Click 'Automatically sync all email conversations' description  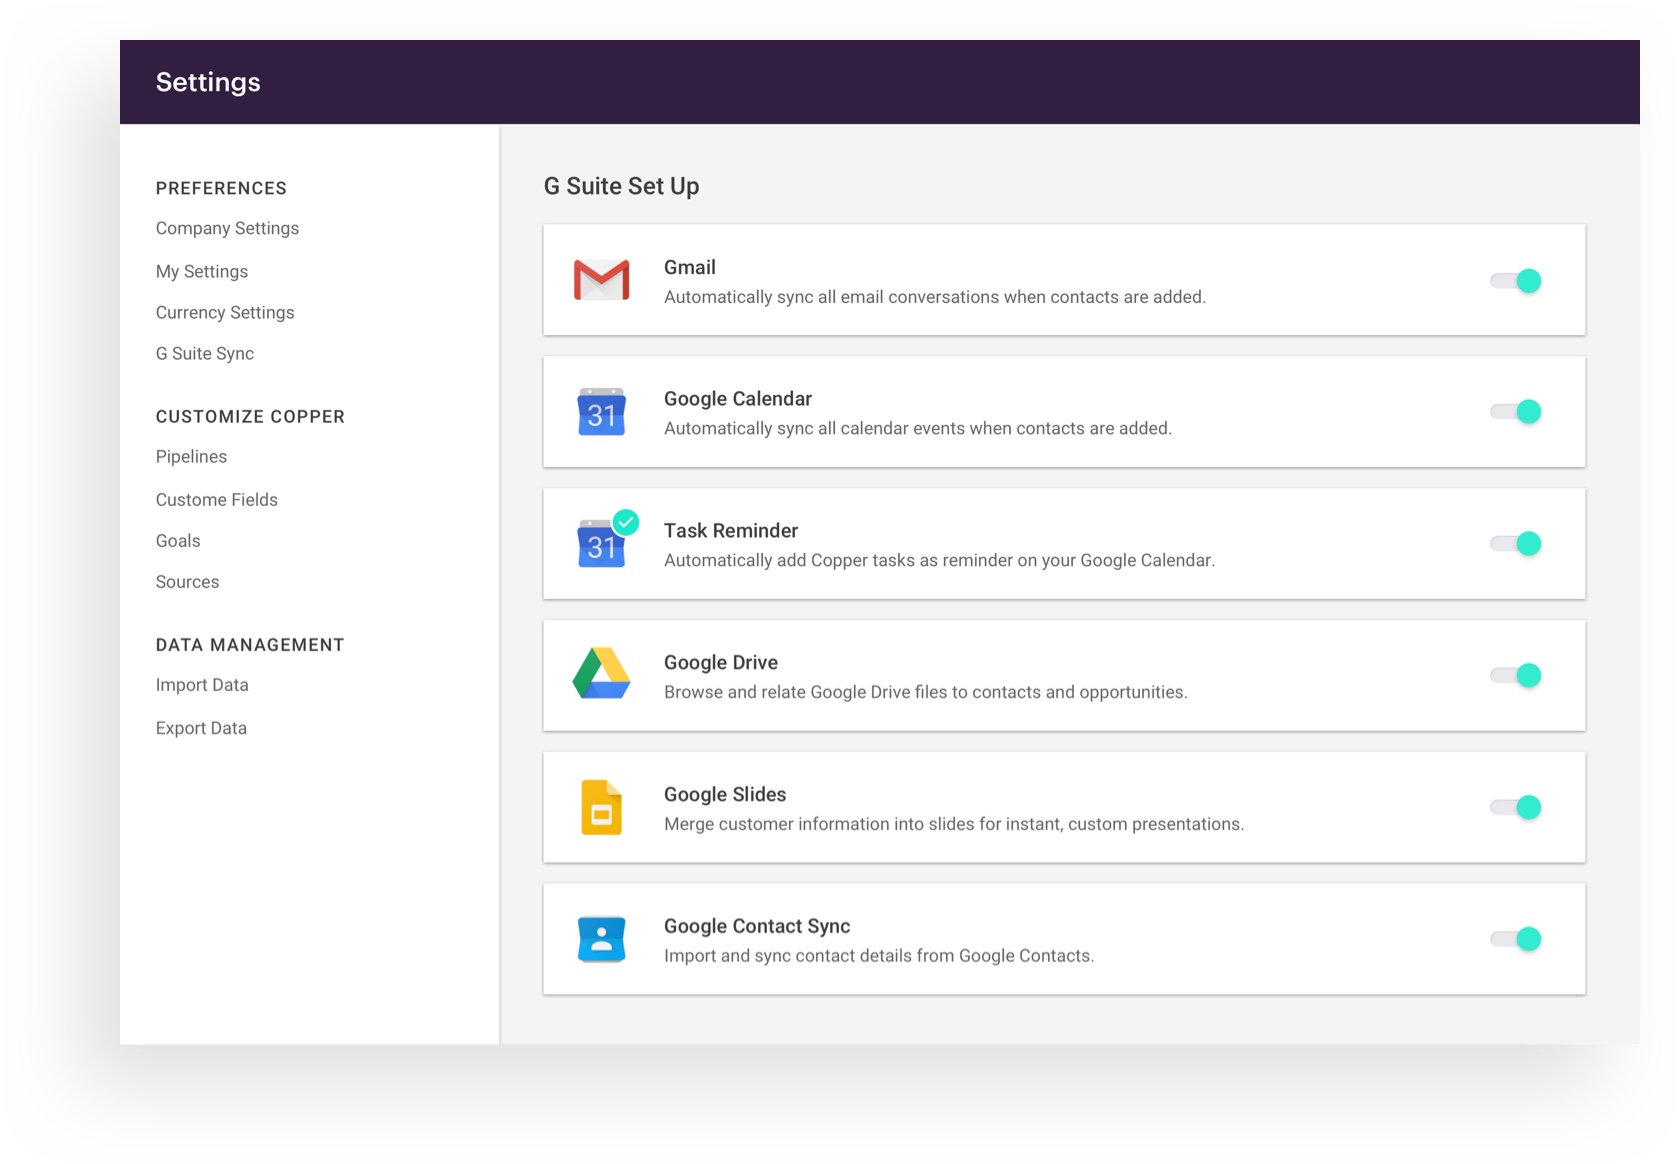[x=935, y=297]
